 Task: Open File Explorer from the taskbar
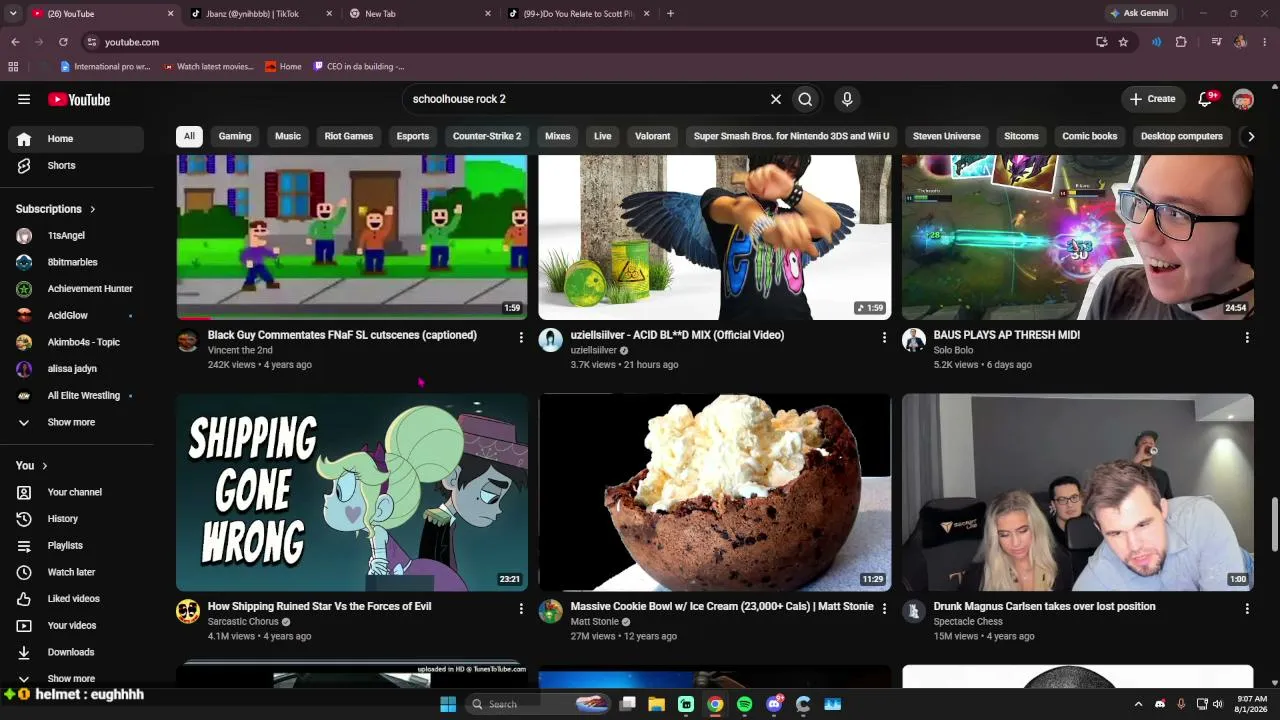click(657, 704)
